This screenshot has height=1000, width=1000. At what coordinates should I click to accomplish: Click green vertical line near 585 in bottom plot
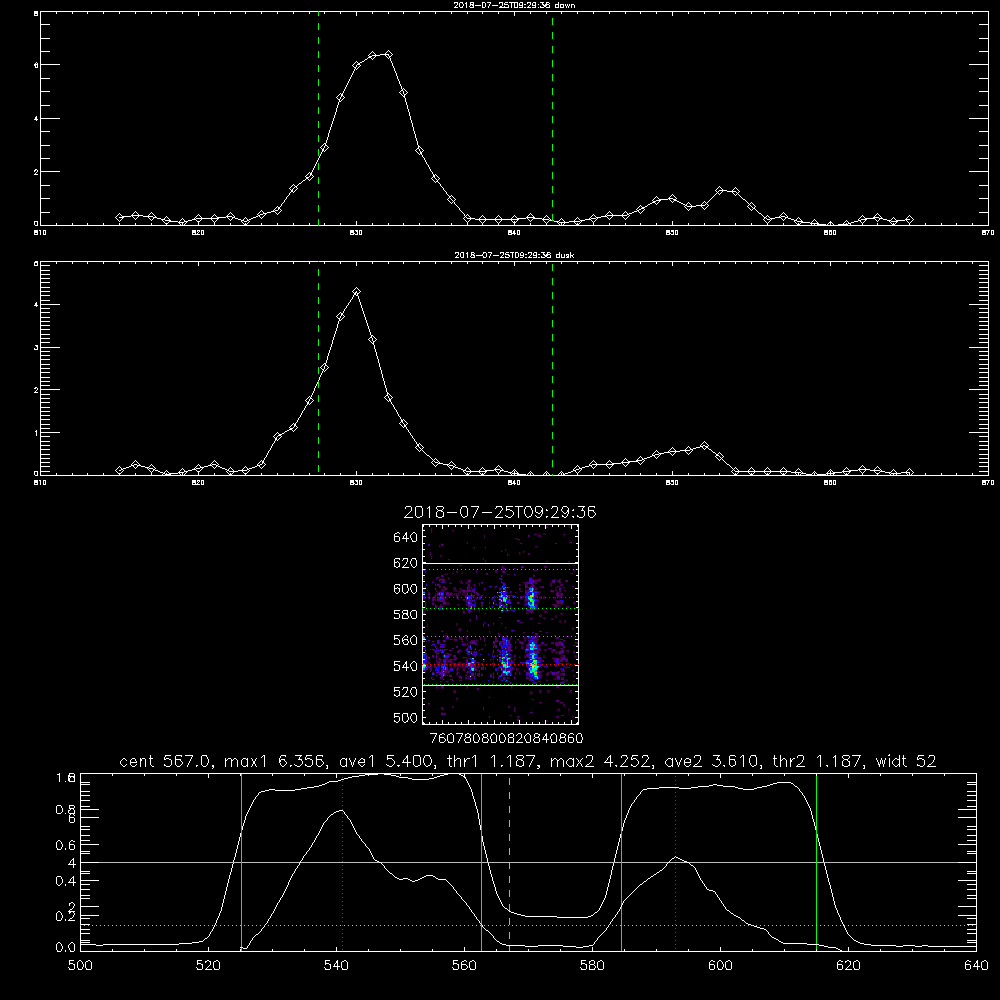621,861
